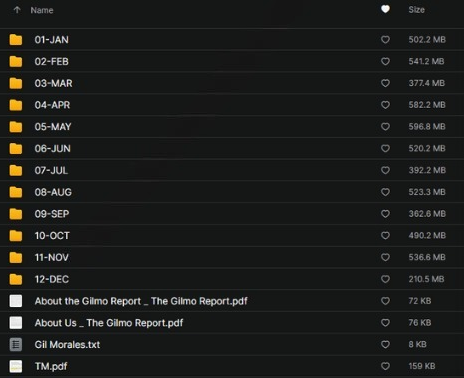Favorite the 03-MAR folder with its heart
This screenshot has height=378, width=464.
[385, 83]
